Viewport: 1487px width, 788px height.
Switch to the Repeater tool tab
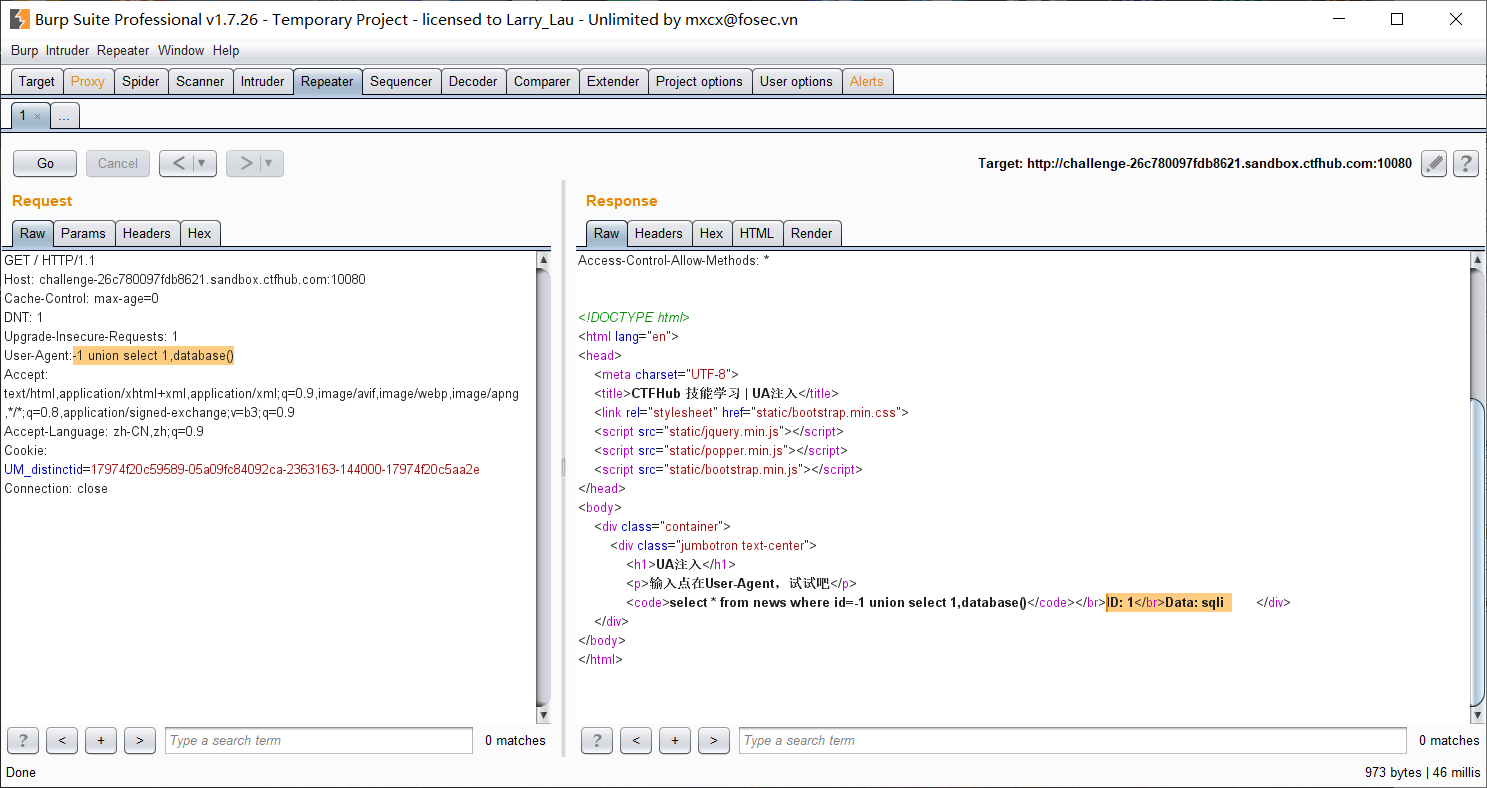(x=327, y=82)
